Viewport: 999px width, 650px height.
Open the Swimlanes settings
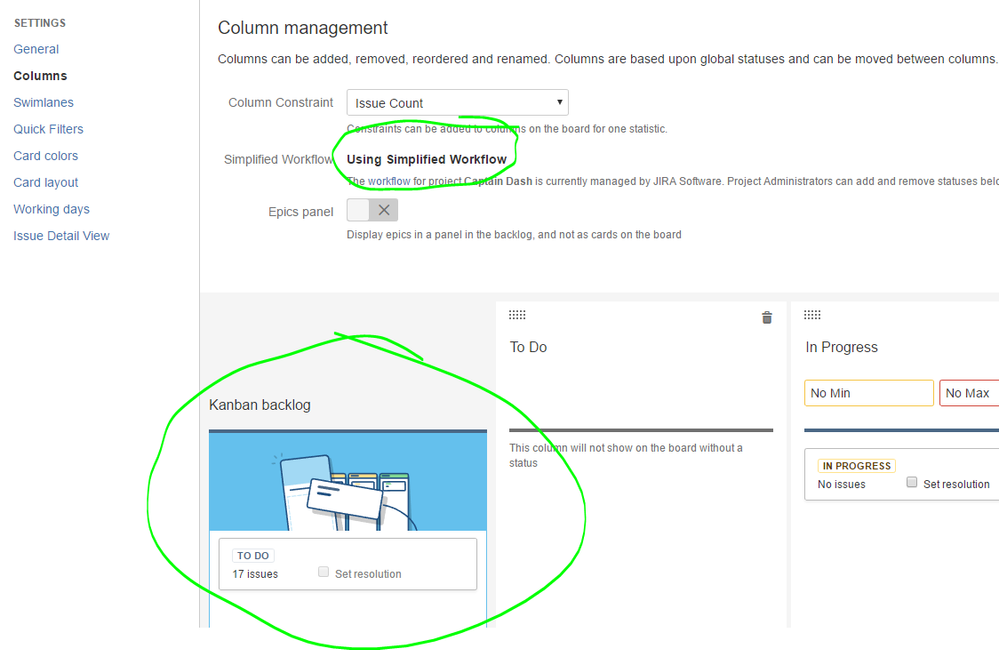(43, 103)
